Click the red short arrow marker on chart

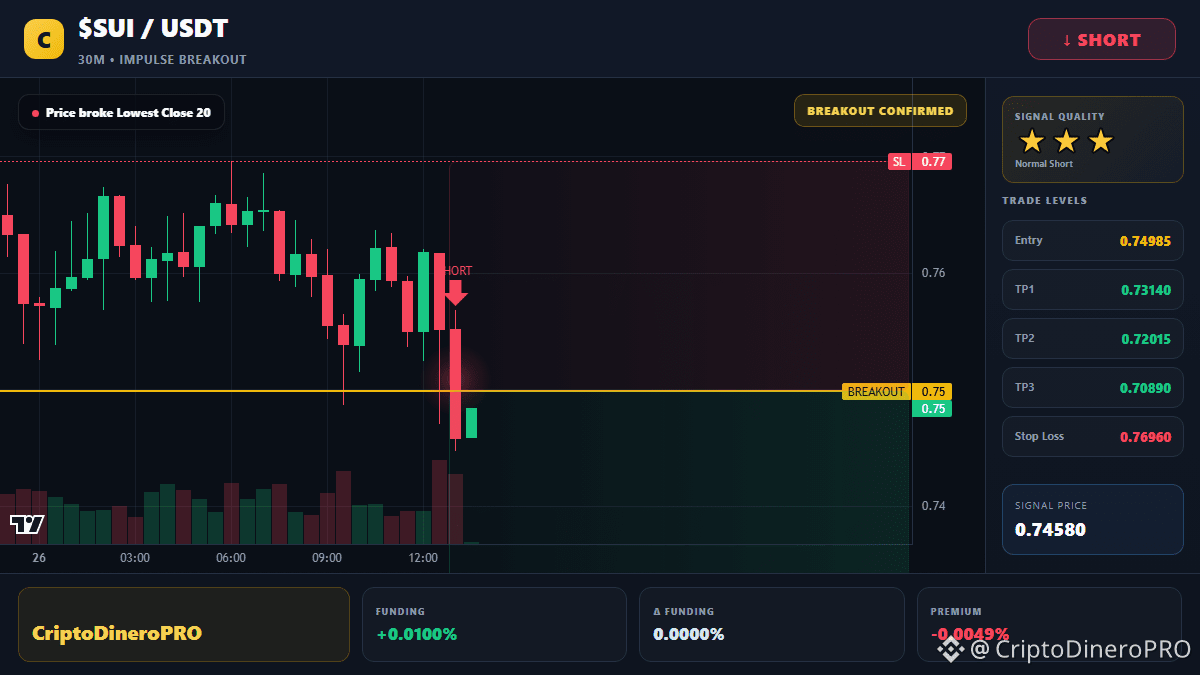coord(456,293)
